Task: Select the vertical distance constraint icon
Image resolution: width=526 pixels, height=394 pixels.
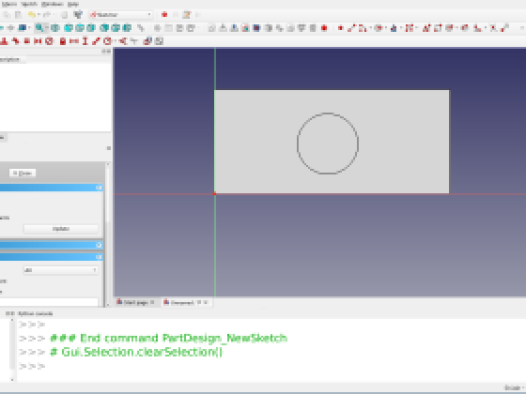Action: (85, 41)
